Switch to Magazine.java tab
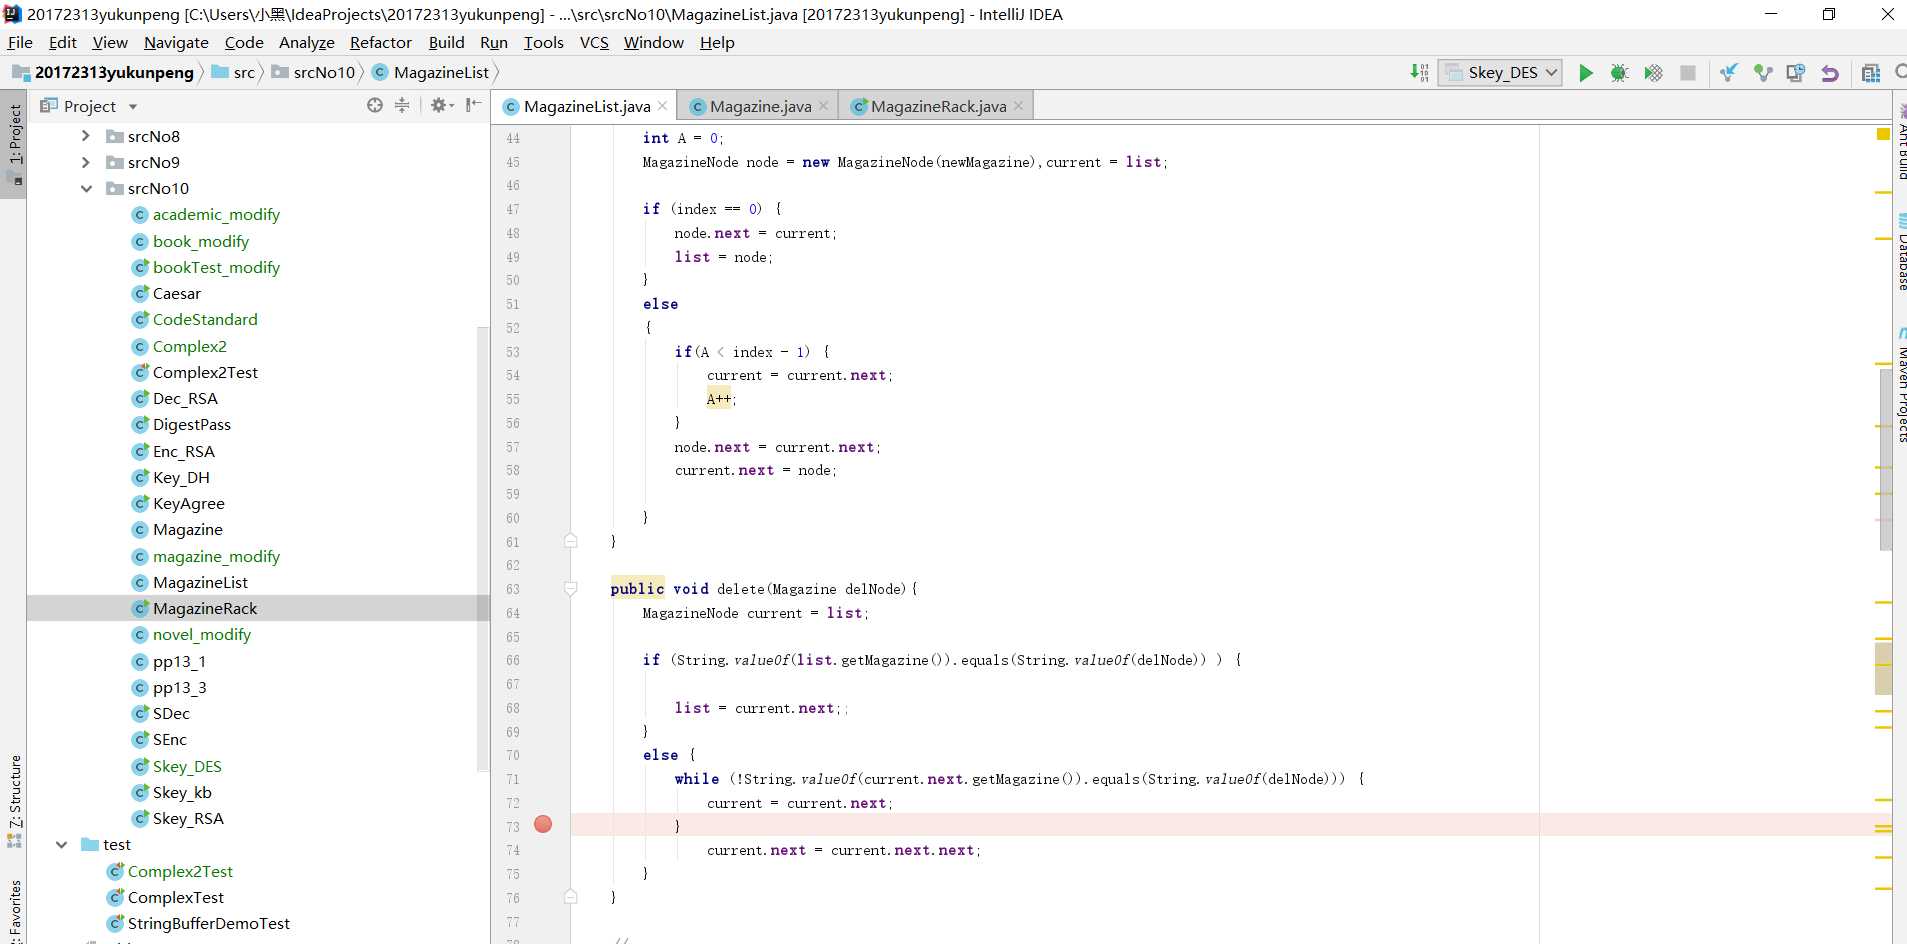The width and height of the screenshot is (1907, 944). pyautogui.click(x=760, y=106)
